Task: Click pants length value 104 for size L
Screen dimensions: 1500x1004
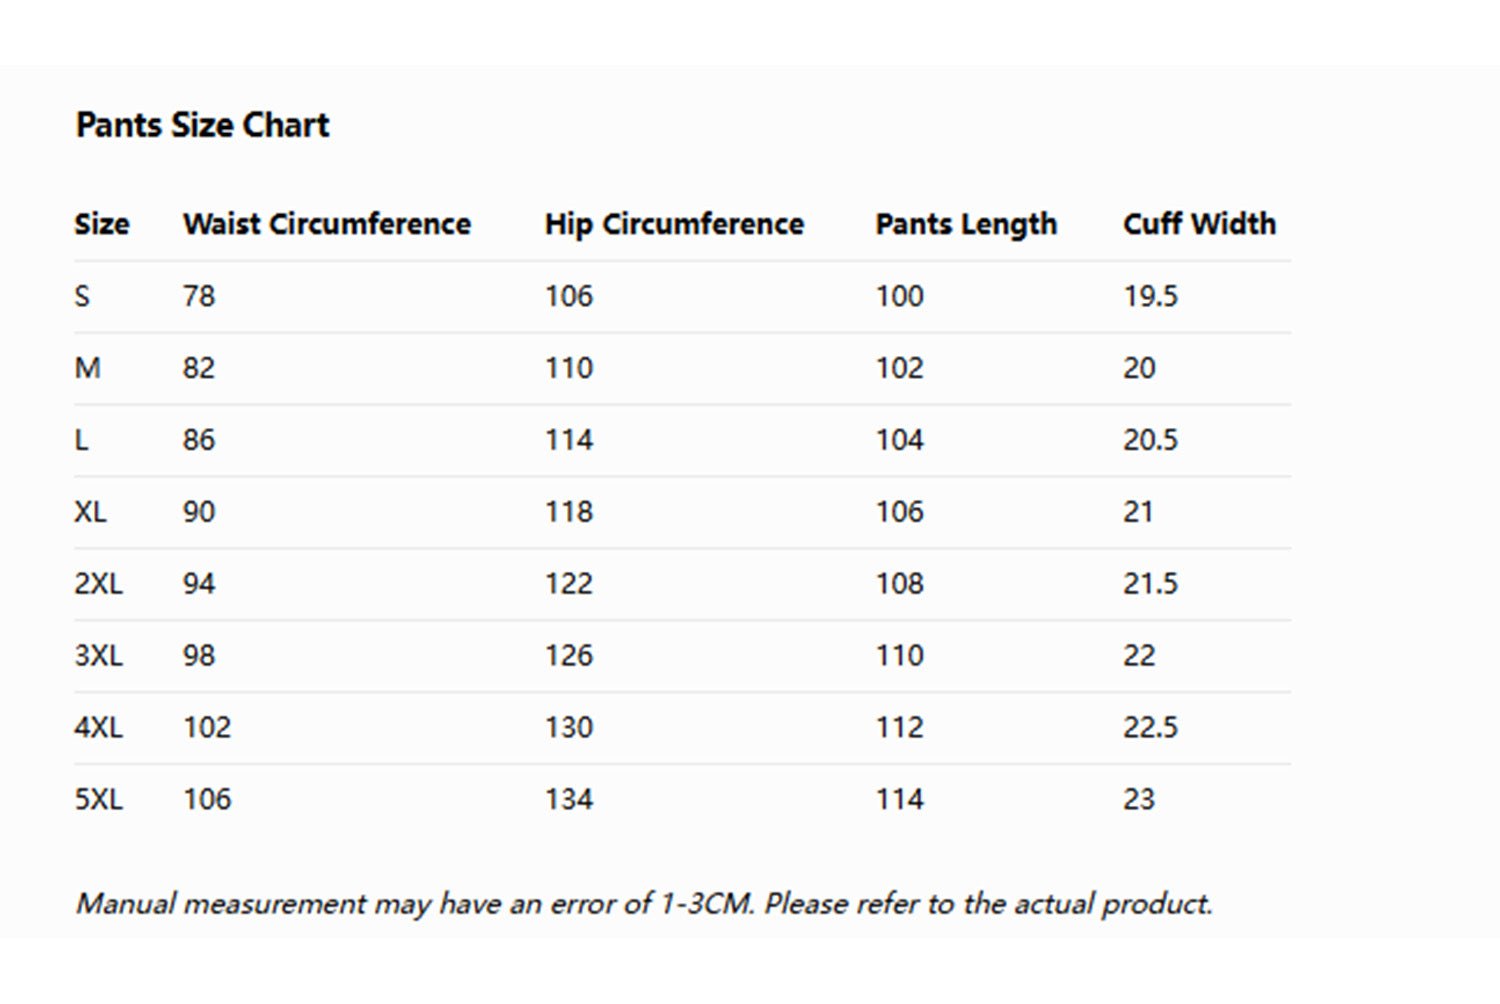Action: (x=899, y=440)
